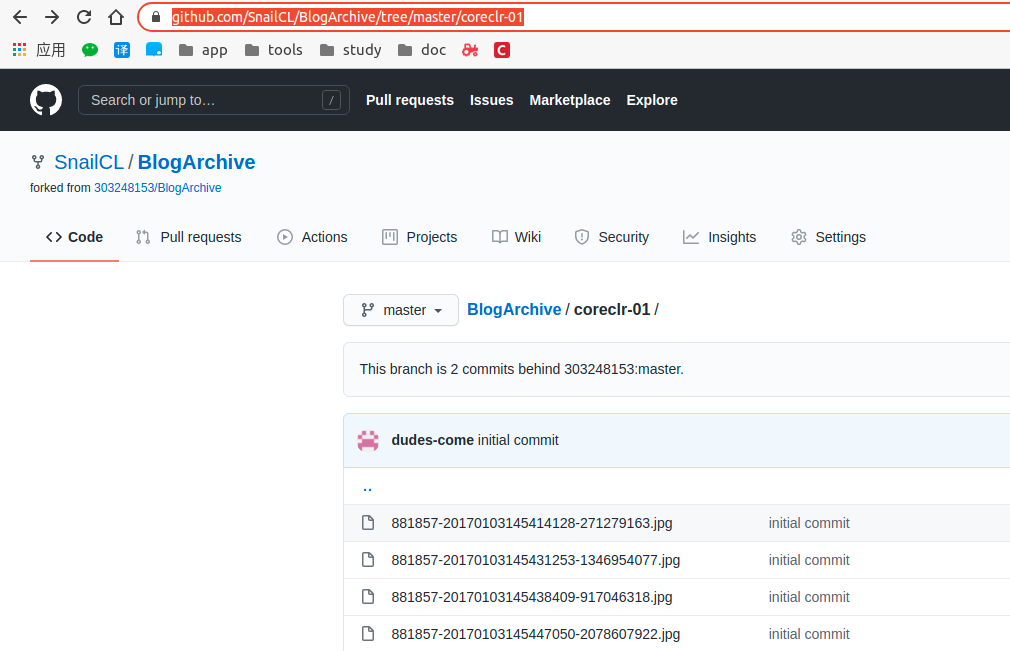
Task: Select the Settings tab
Action: [828, 237]
